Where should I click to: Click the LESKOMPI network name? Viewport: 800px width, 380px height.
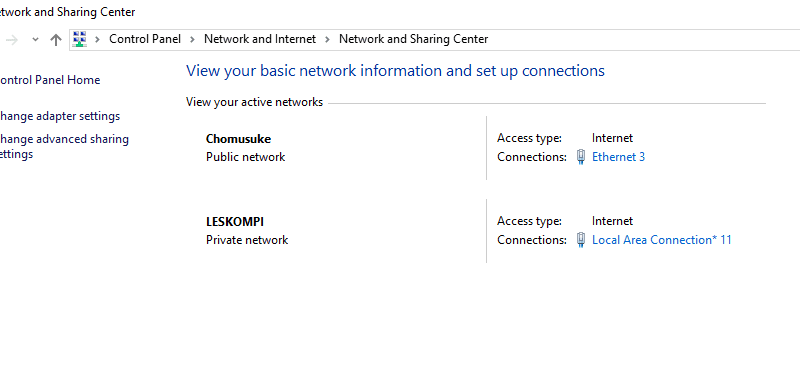pyautogui.click(x=235, y=222)
